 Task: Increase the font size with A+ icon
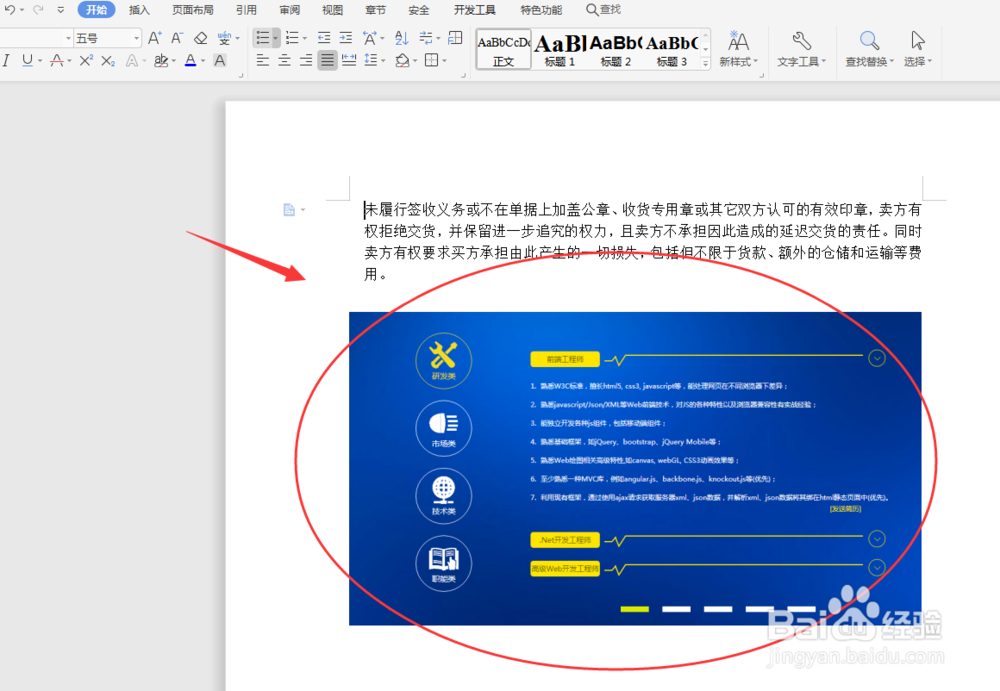pos(154,38)
